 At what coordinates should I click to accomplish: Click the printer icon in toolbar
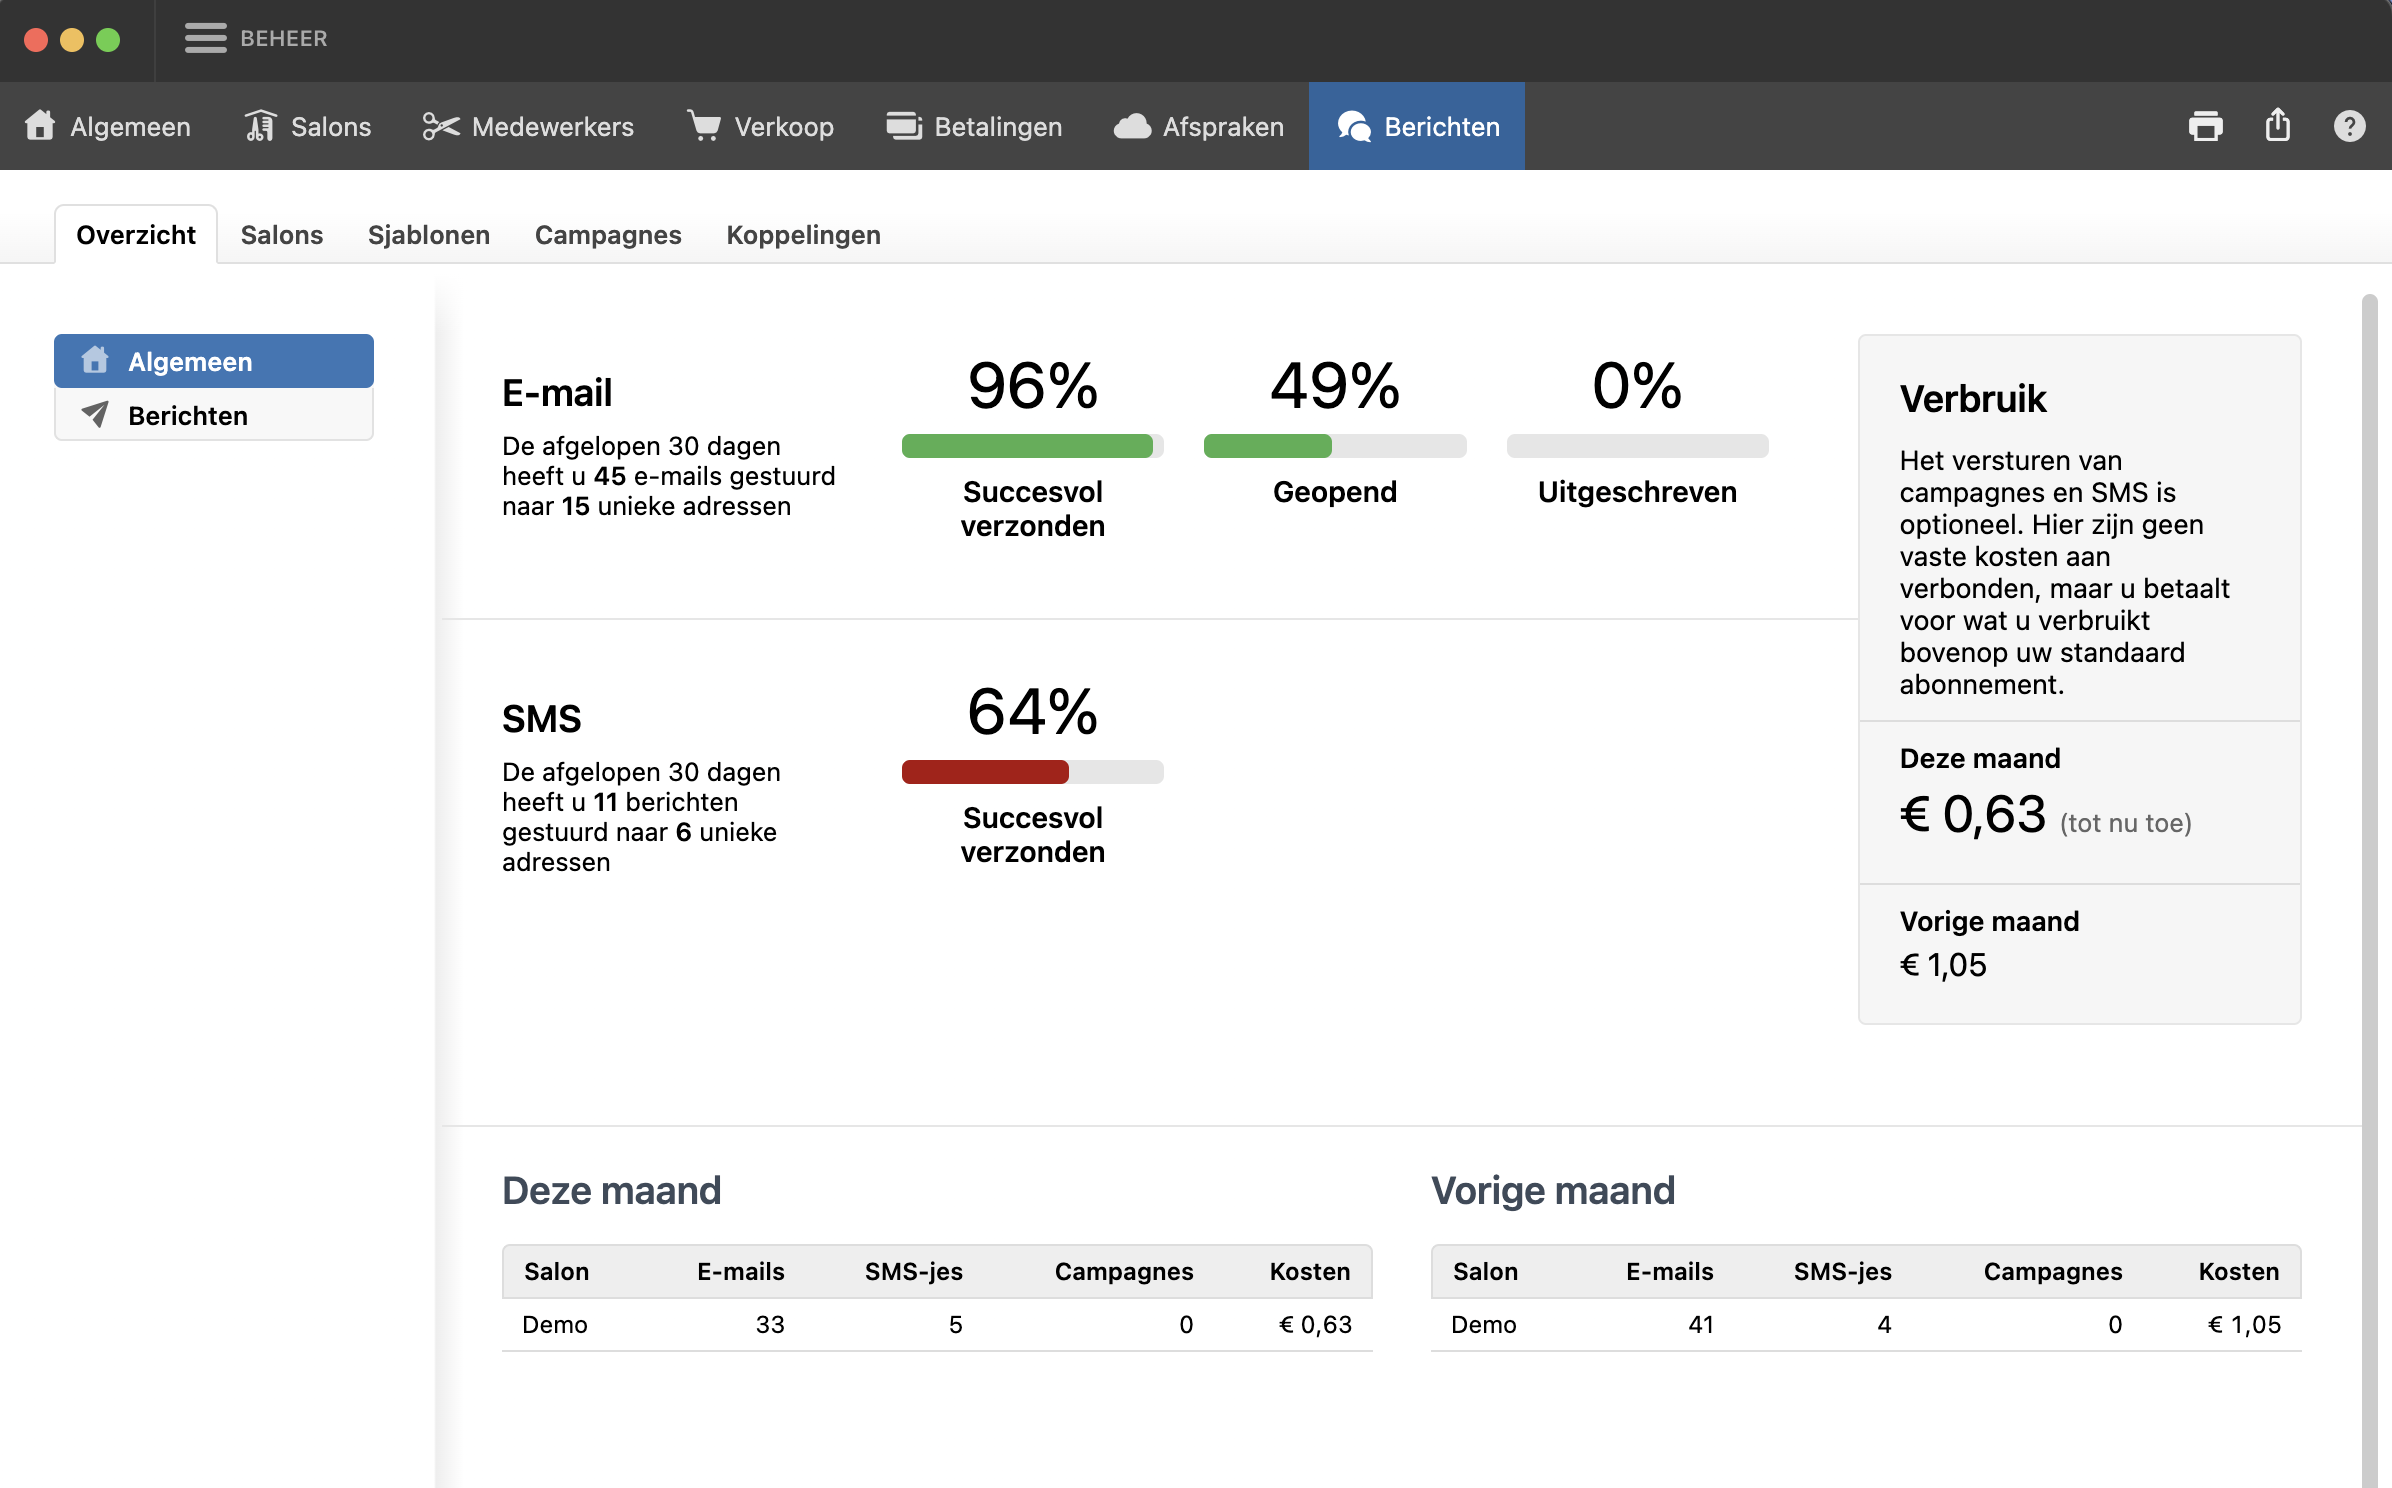2205,126
